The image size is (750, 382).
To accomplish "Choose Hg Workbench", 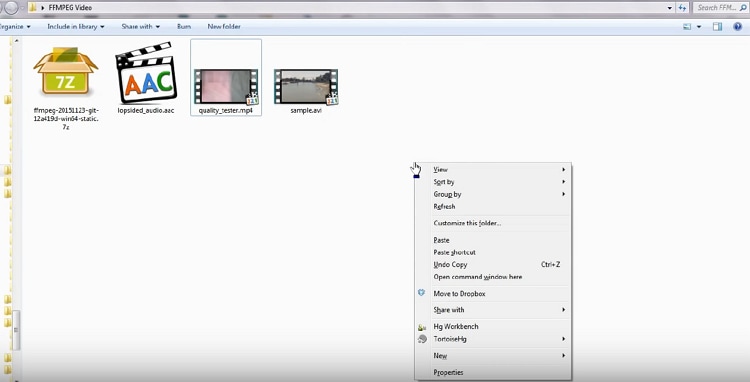I will (493, 326).
